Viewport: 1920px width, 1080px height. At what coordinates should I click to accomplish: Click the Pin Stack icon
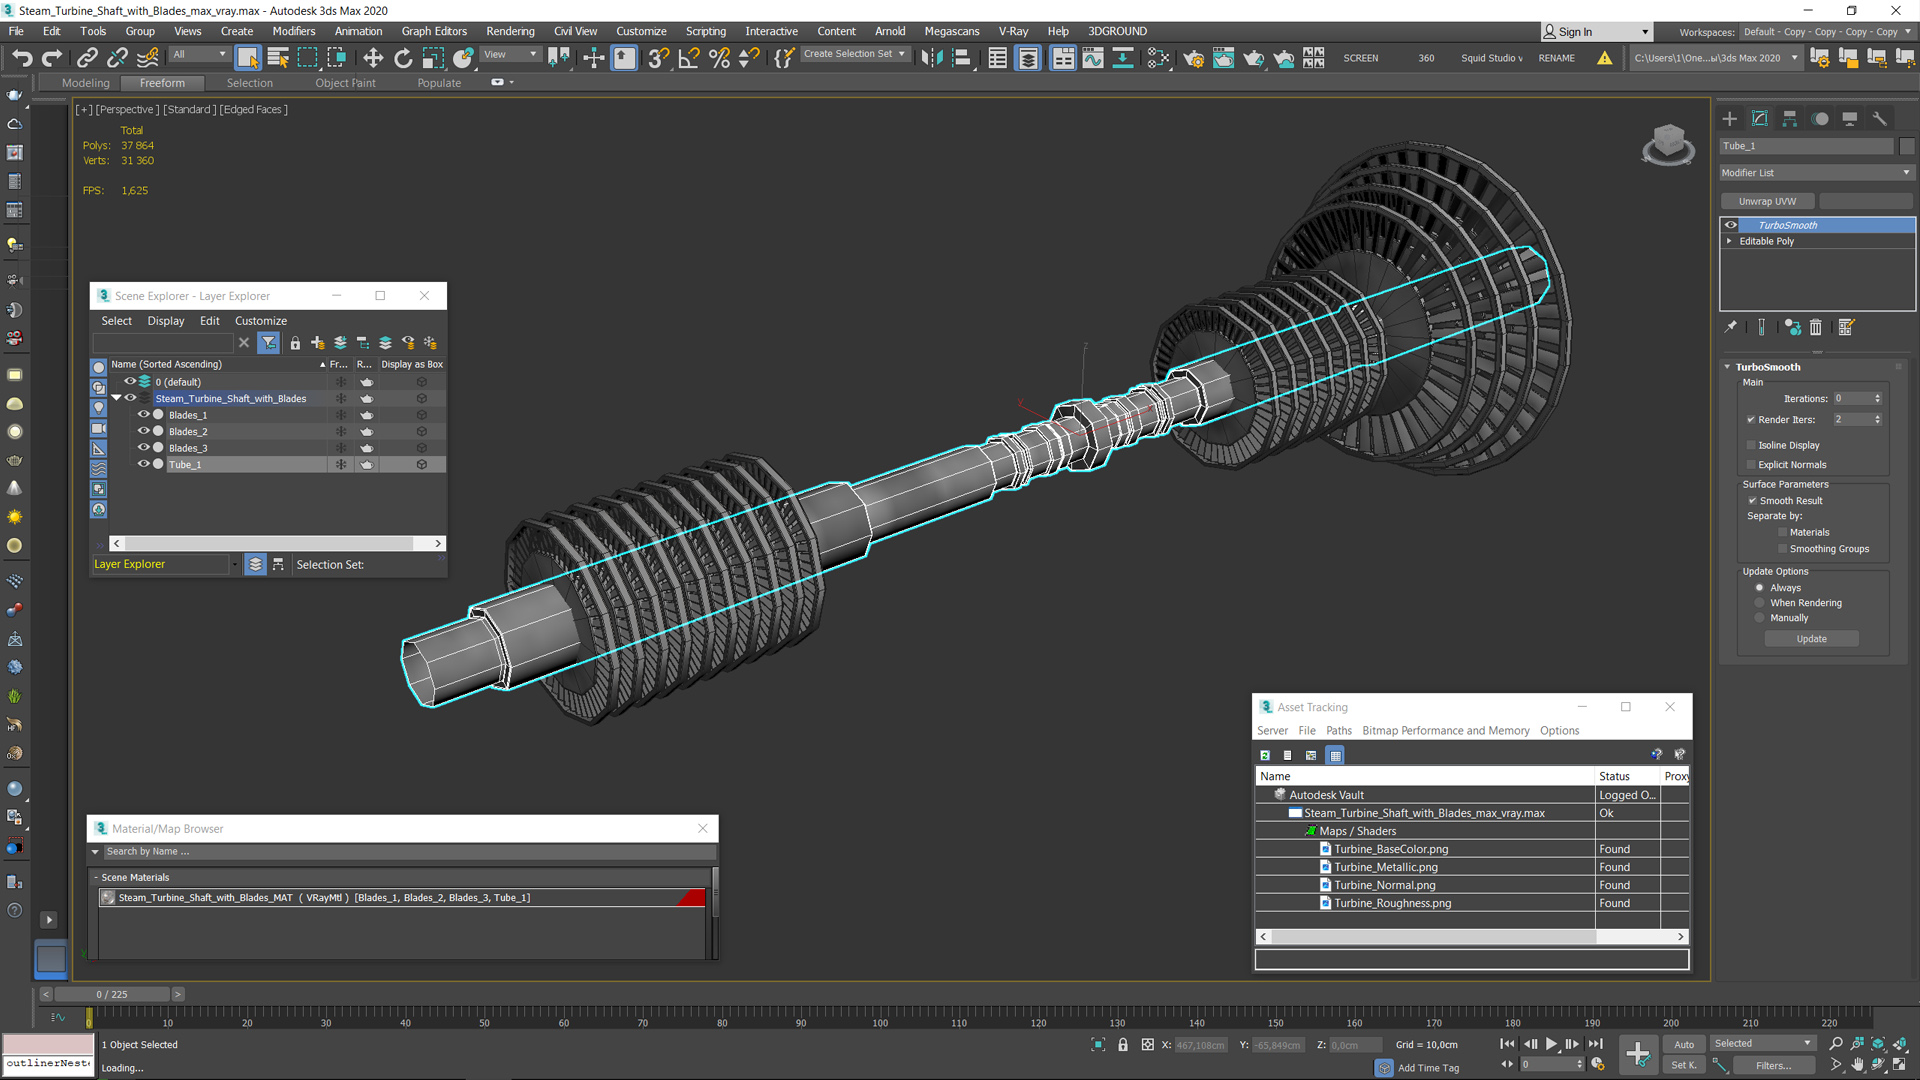pos(1731,327)
